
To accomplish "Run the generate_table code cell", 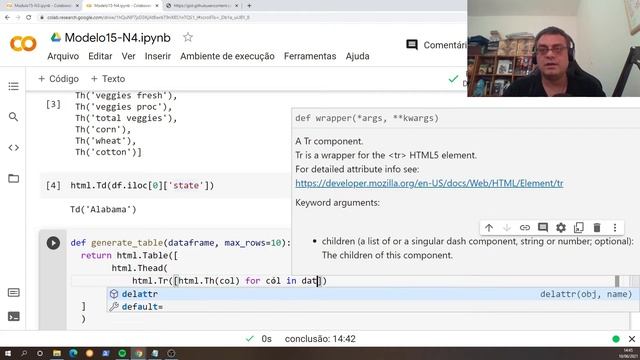I will (x=53, y=243).
